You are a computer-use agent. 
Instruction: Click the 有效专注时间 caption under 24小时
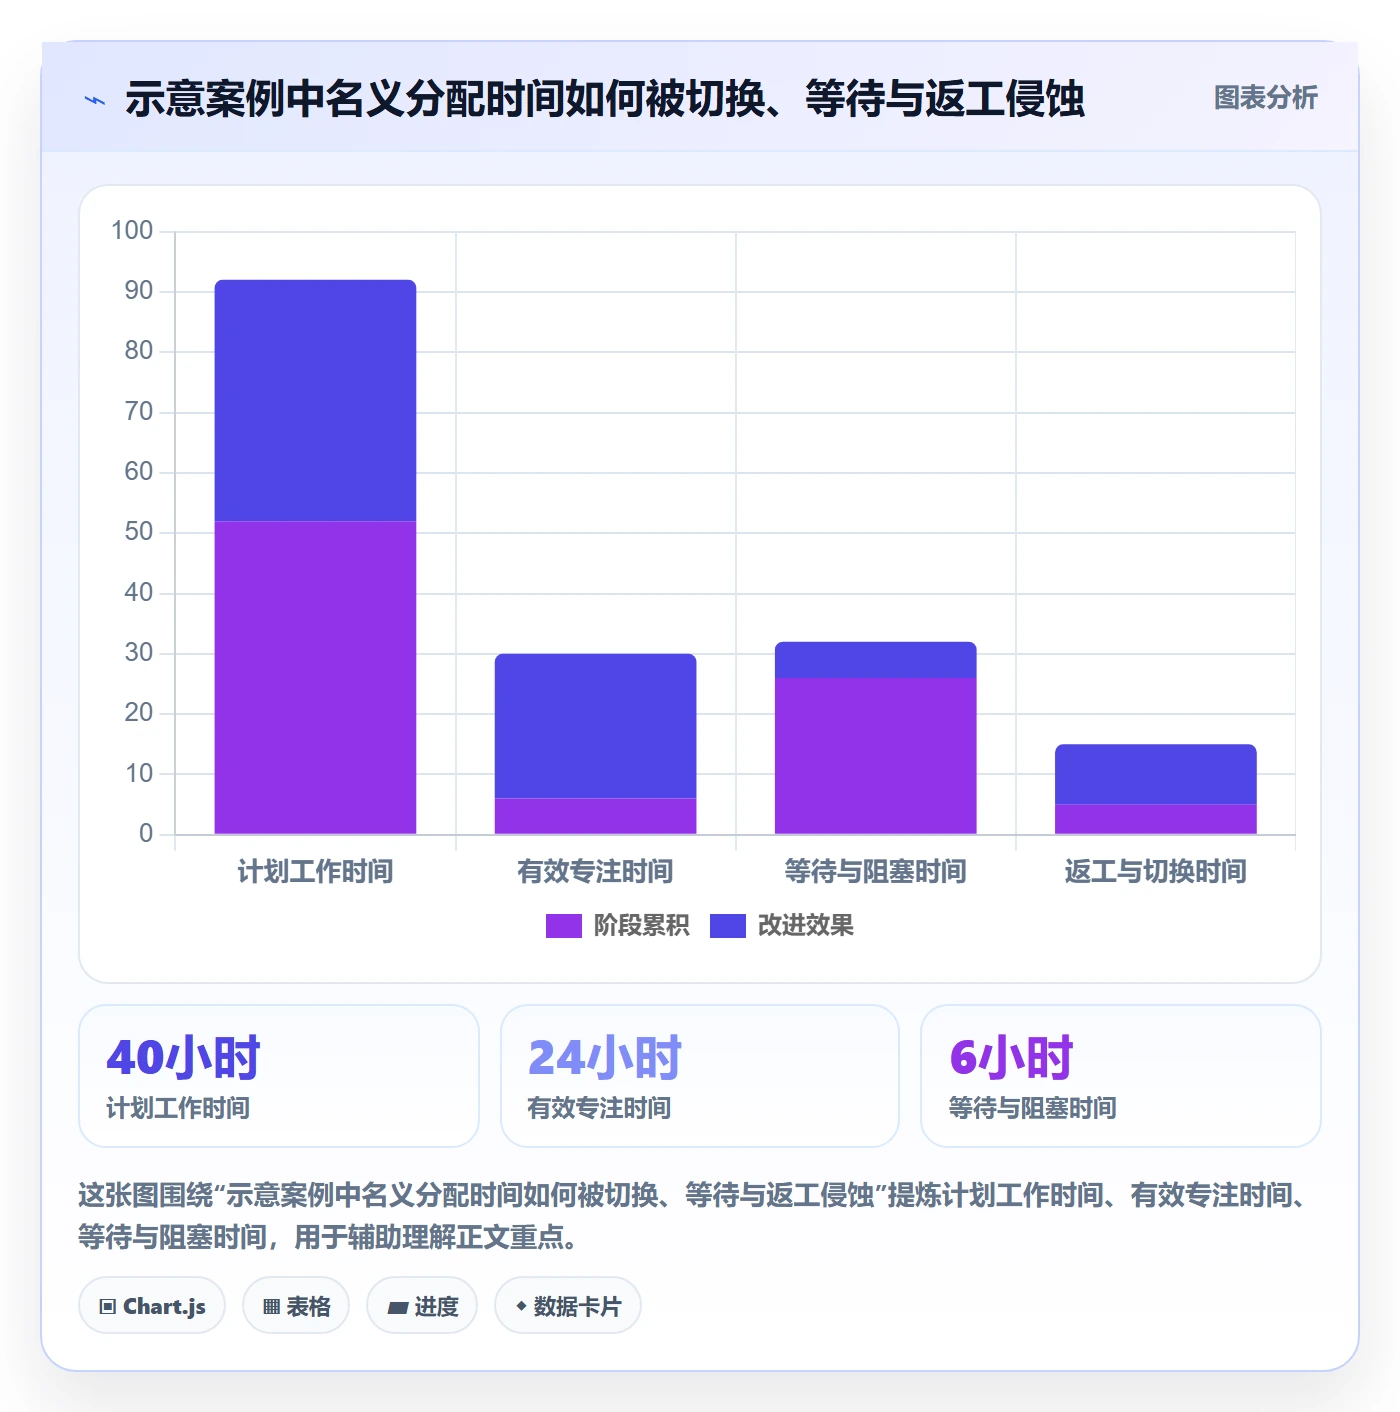pos(599,1108)
